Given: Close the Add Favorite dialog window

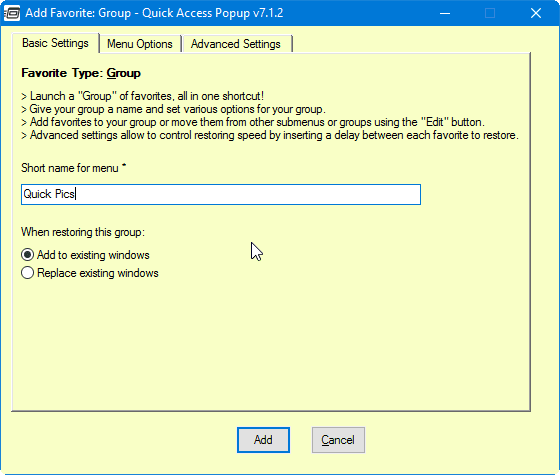Looking at the screenshot, I should point(536,14).
